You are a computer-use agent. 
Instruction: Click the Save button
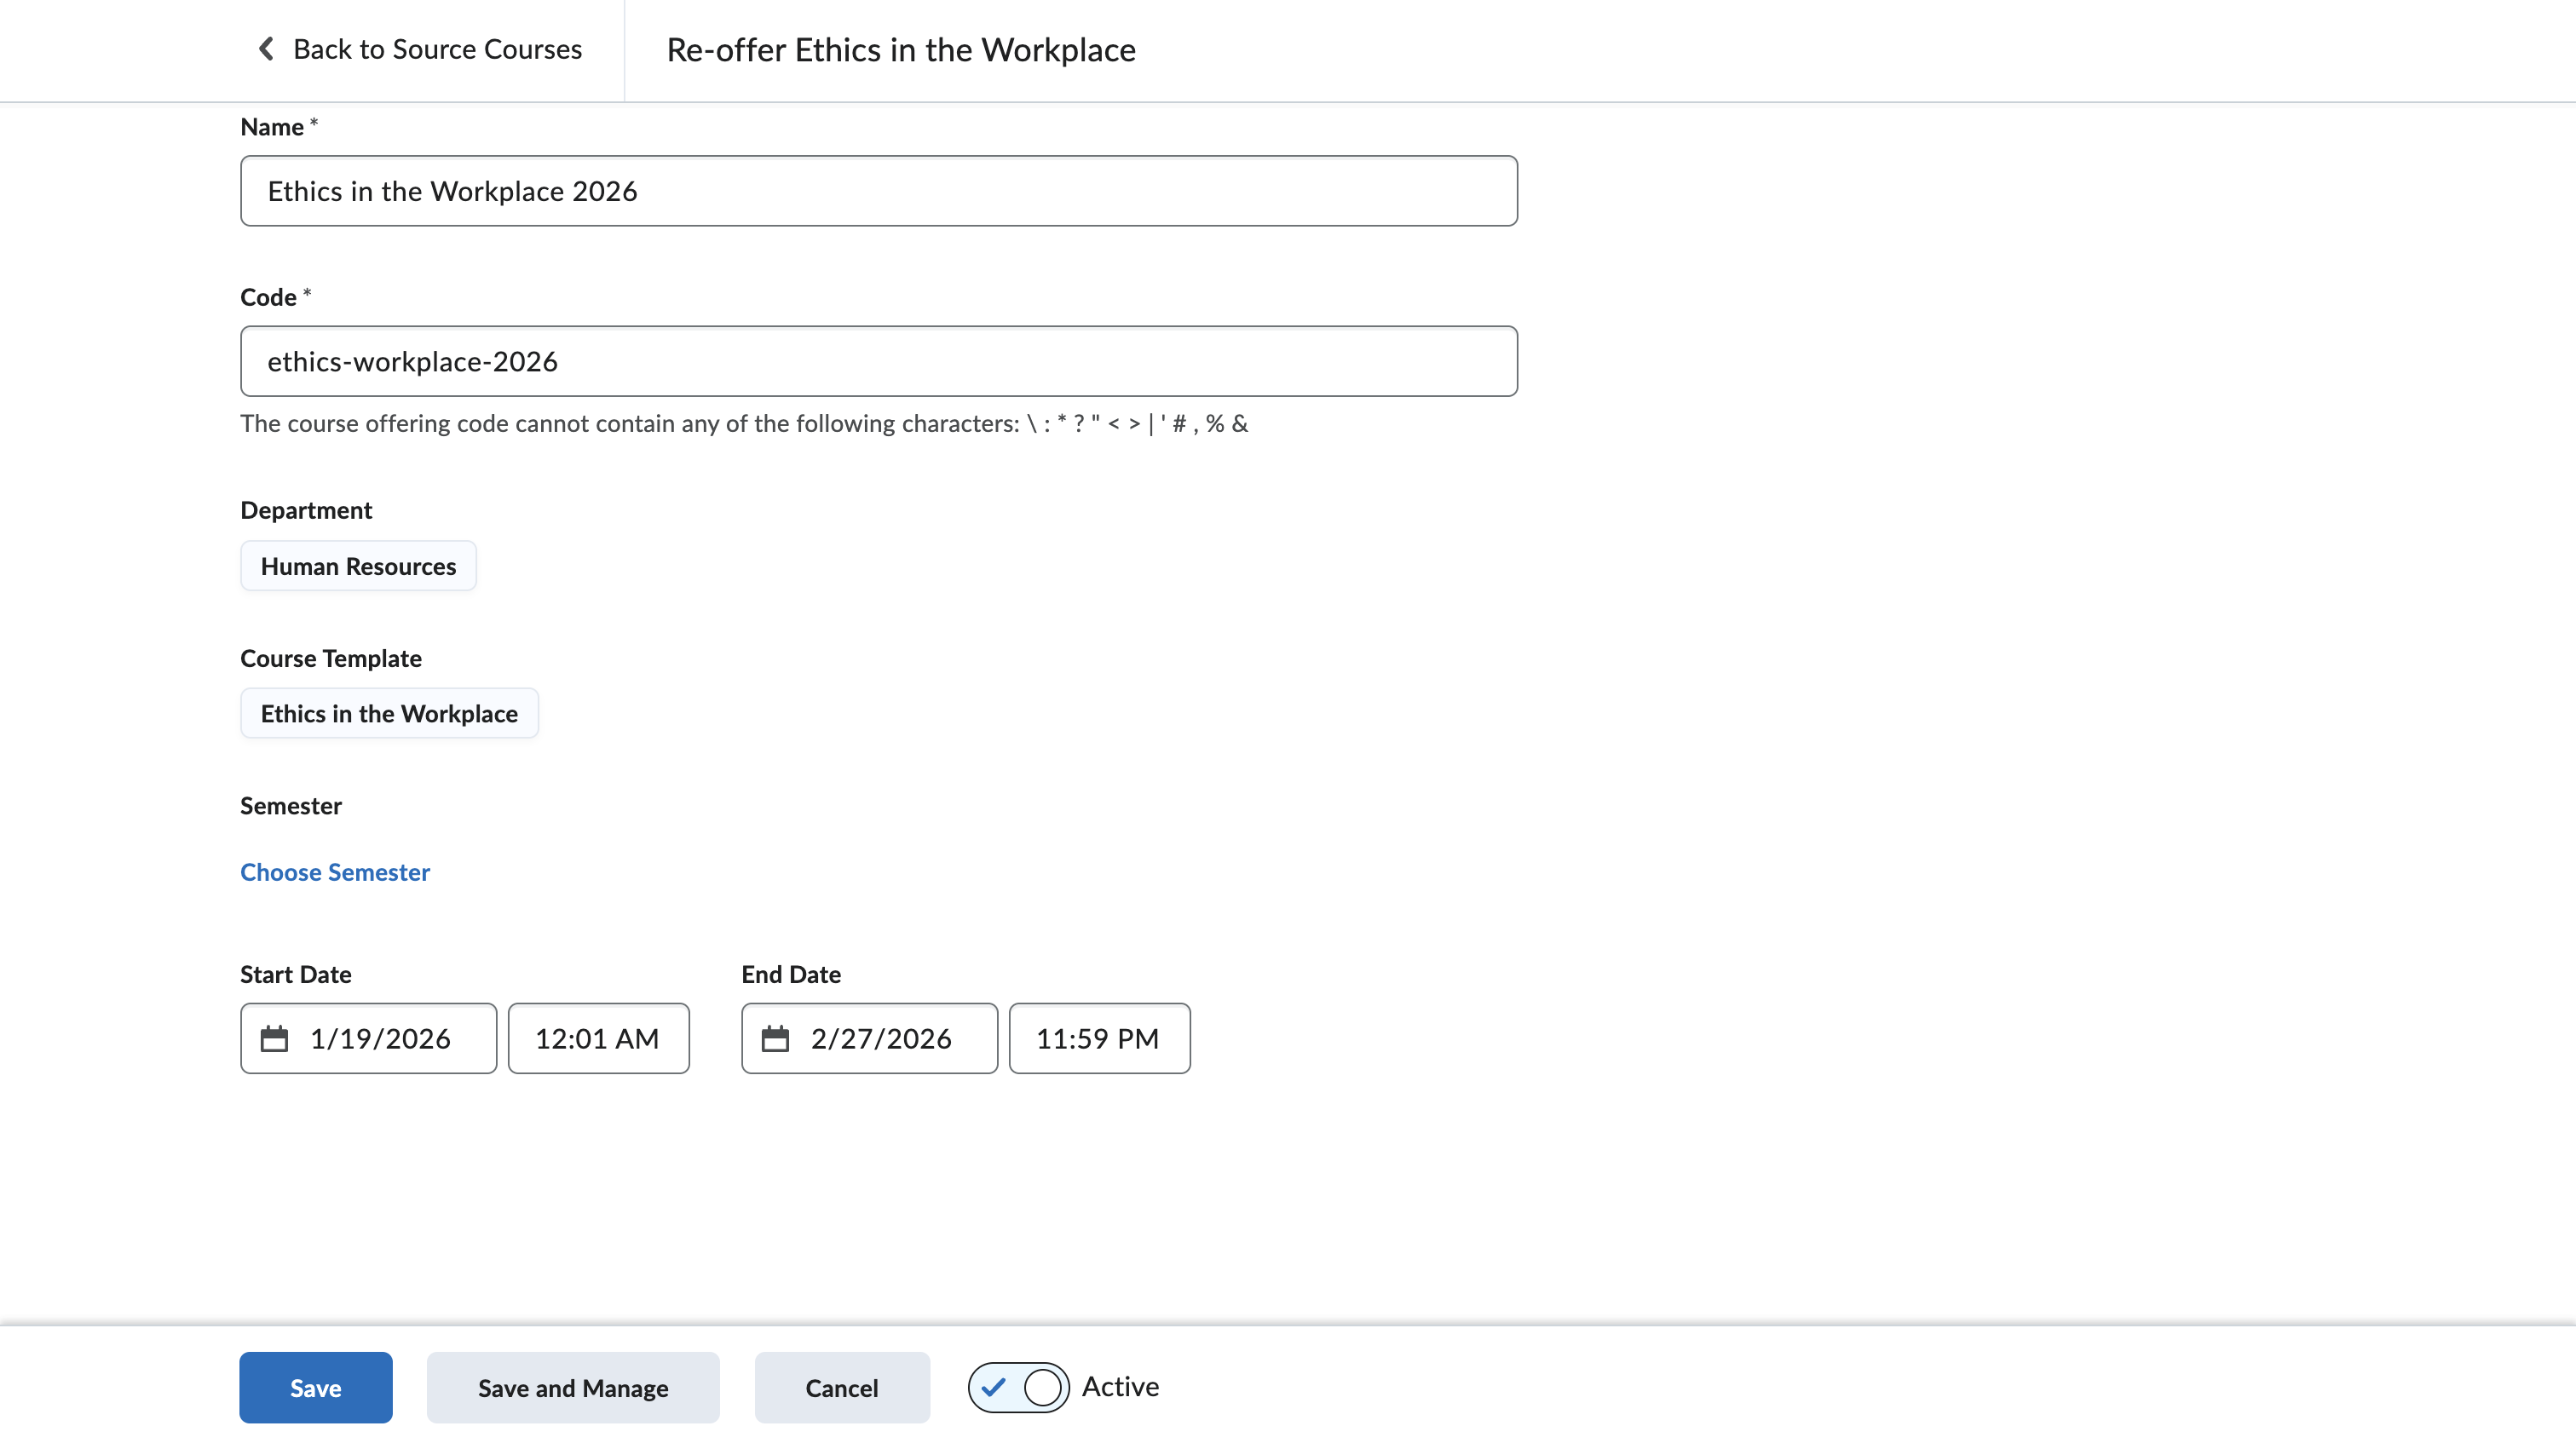coord(316,1388)
